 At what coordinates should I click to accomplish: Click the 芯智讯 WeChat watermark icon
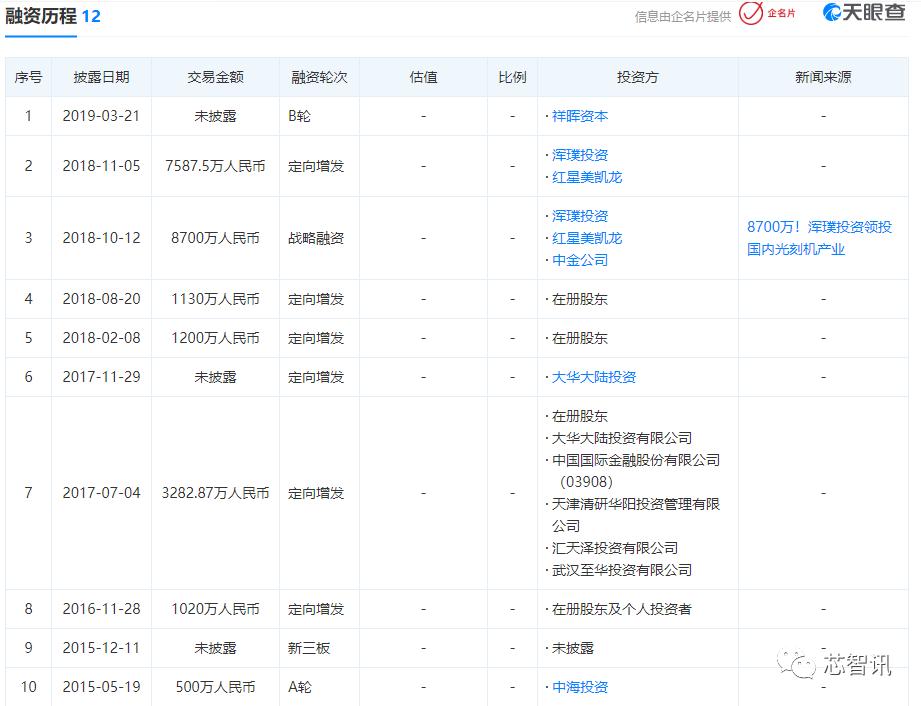796,664
